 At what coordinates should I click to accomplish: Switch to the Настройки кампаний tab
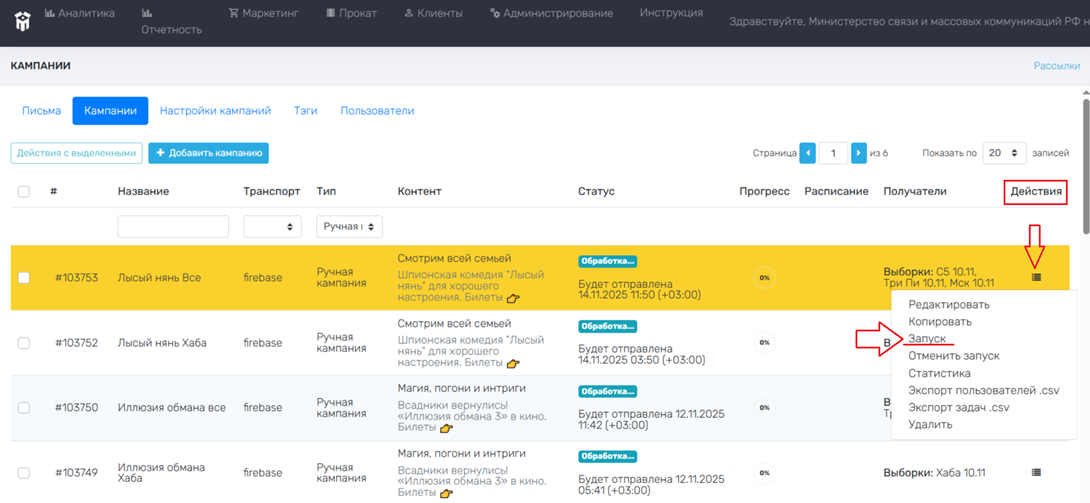(x=215, y=111)
